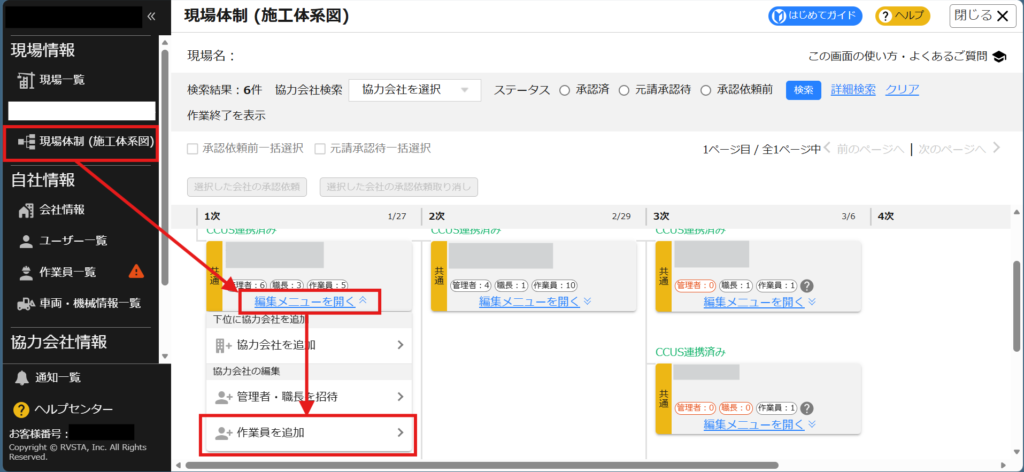The image size is (1024, 472).
Task: Click the 作業員を追加 person-plus icon
Action: pyautogui.click(x=224, y=432)
